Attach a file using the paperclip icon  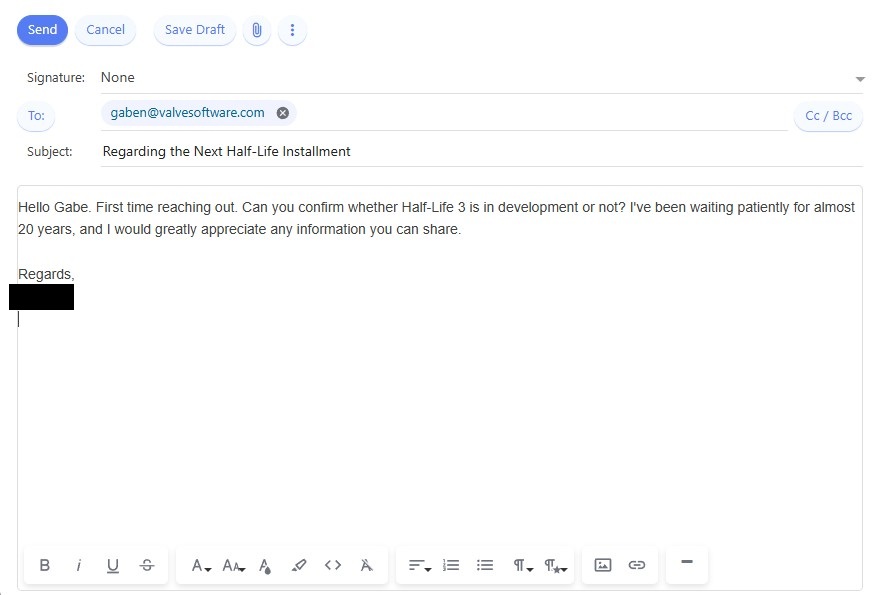tap(256, 30)
